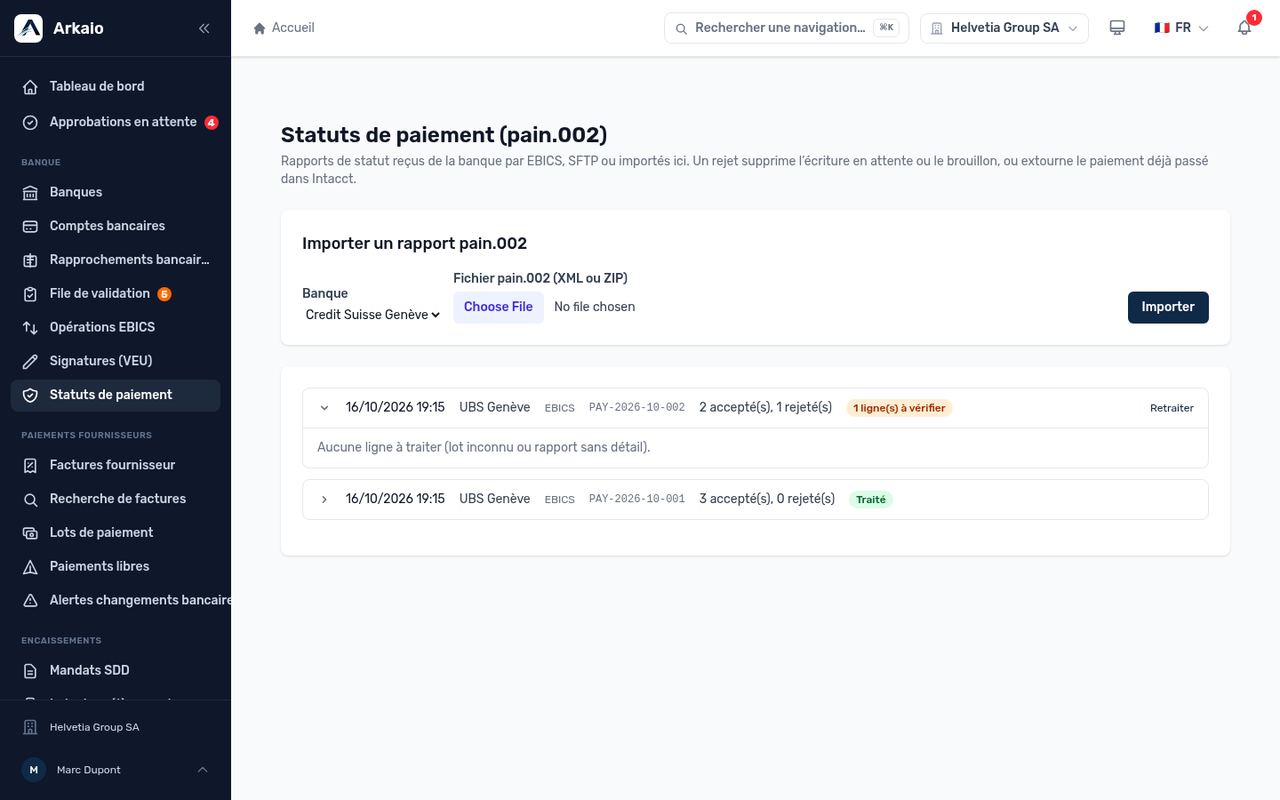
Task: Click the Rechercher une navigation search field
Action: click(786, 28)
